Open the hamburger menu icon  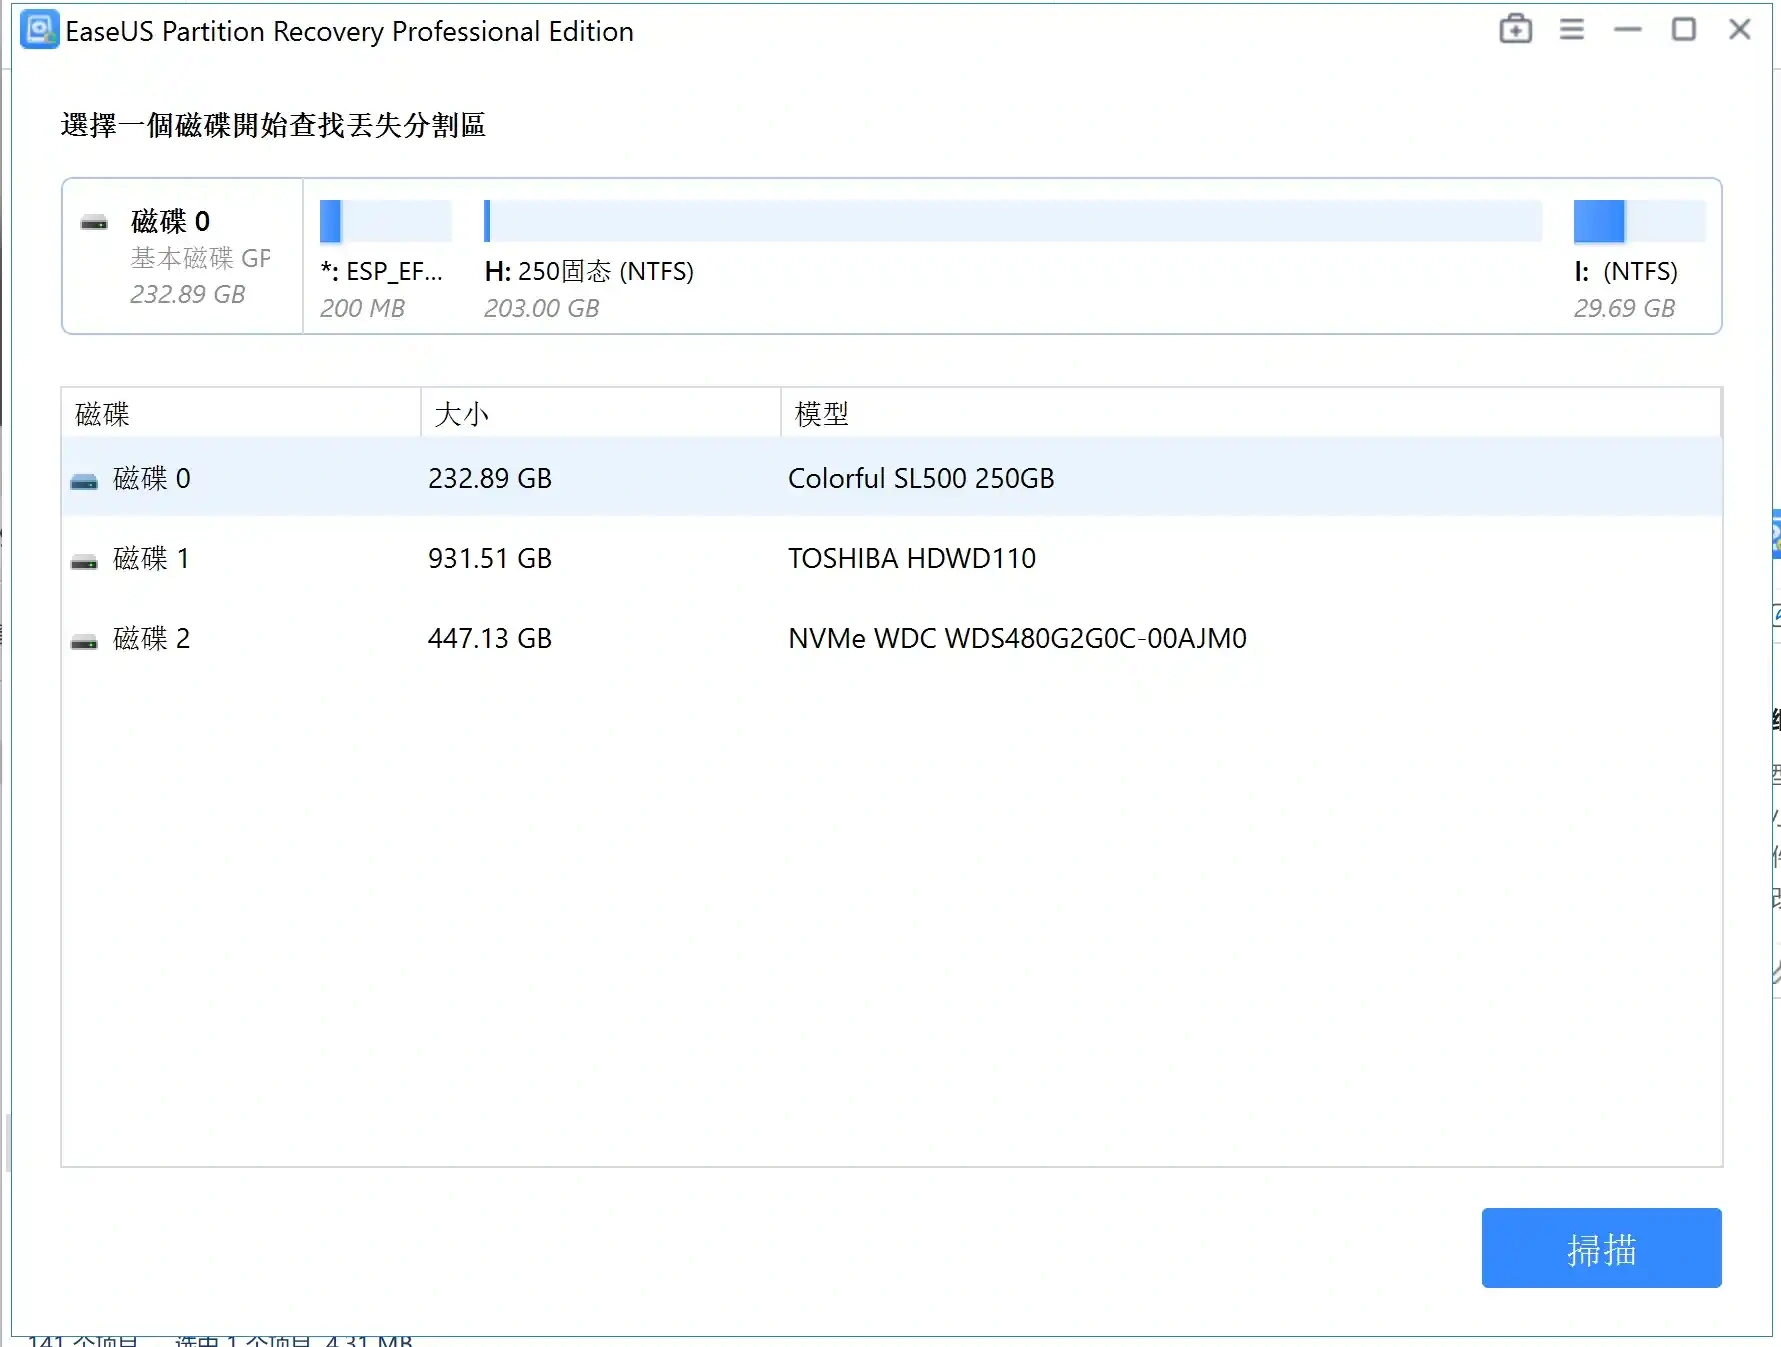coord(1572,30)
